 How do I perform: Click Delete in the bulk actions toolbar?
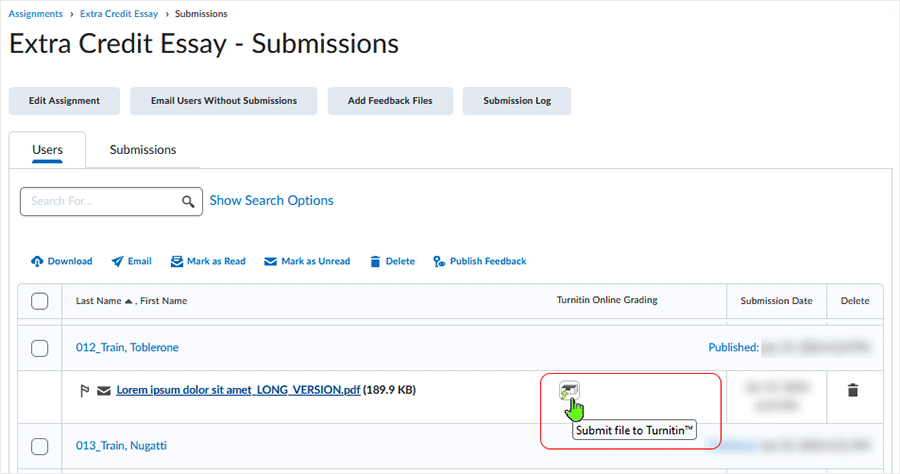[393, 261]
